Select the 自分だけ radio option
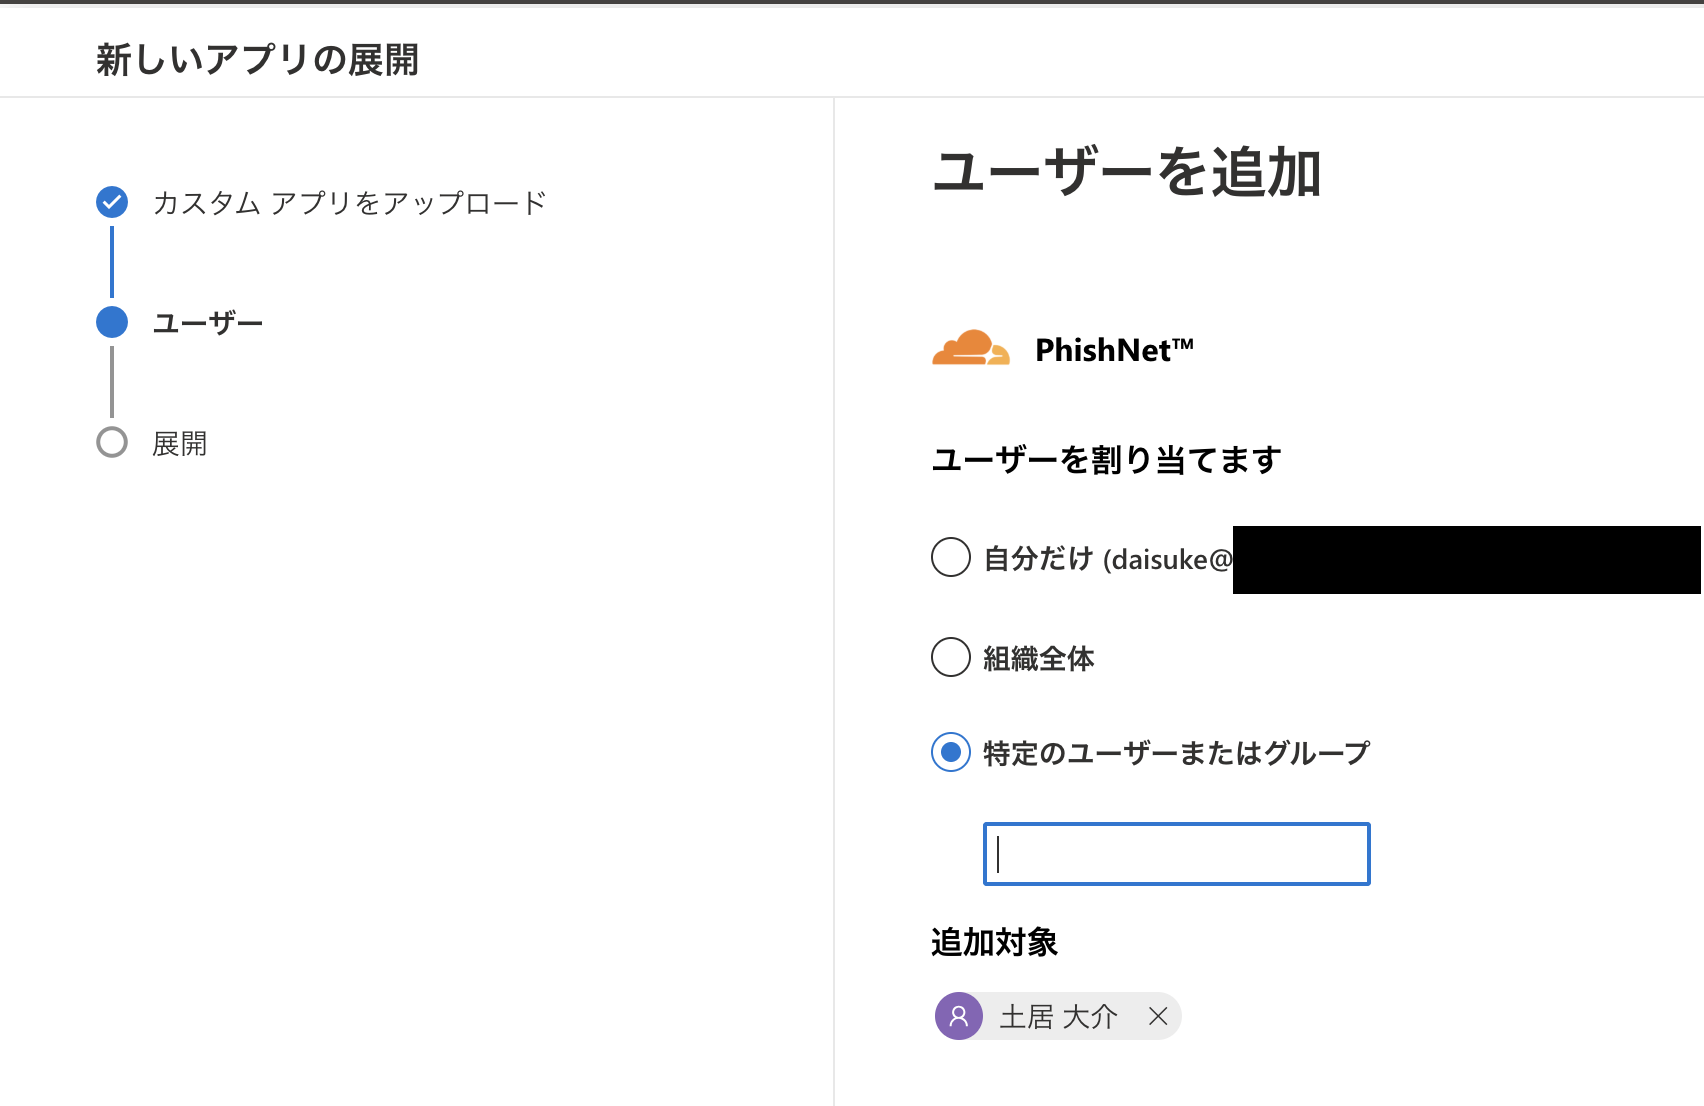The height and width of the screenshot is (1106, 1704). pos(949,558)
